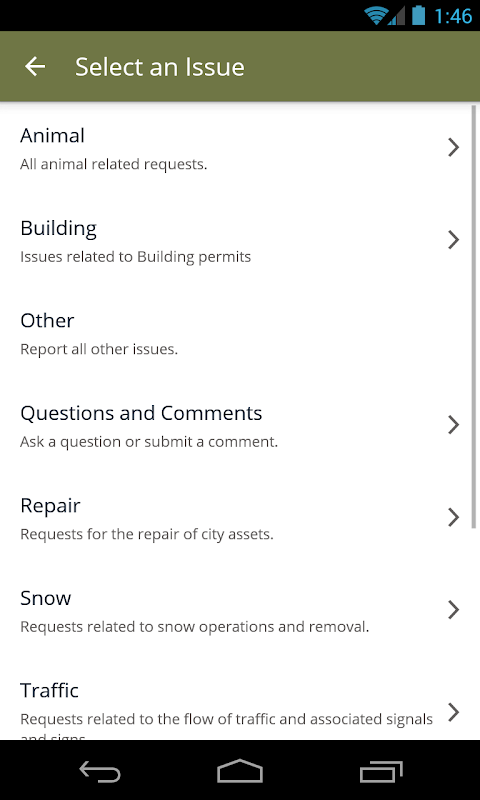The image size is (480, 800).
Task: Open Android Recent apps button
Action: [381, 771]
